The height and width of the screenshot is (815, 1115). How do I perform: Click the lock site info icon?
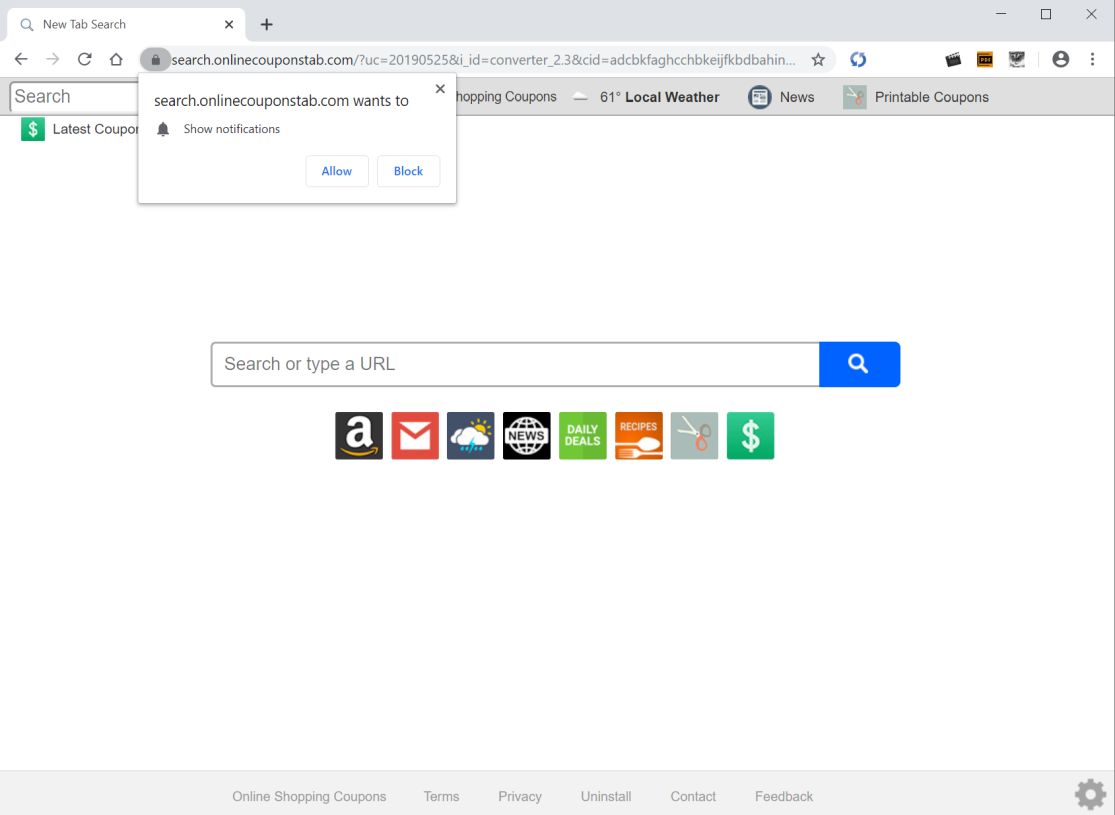tap(155, 60)
